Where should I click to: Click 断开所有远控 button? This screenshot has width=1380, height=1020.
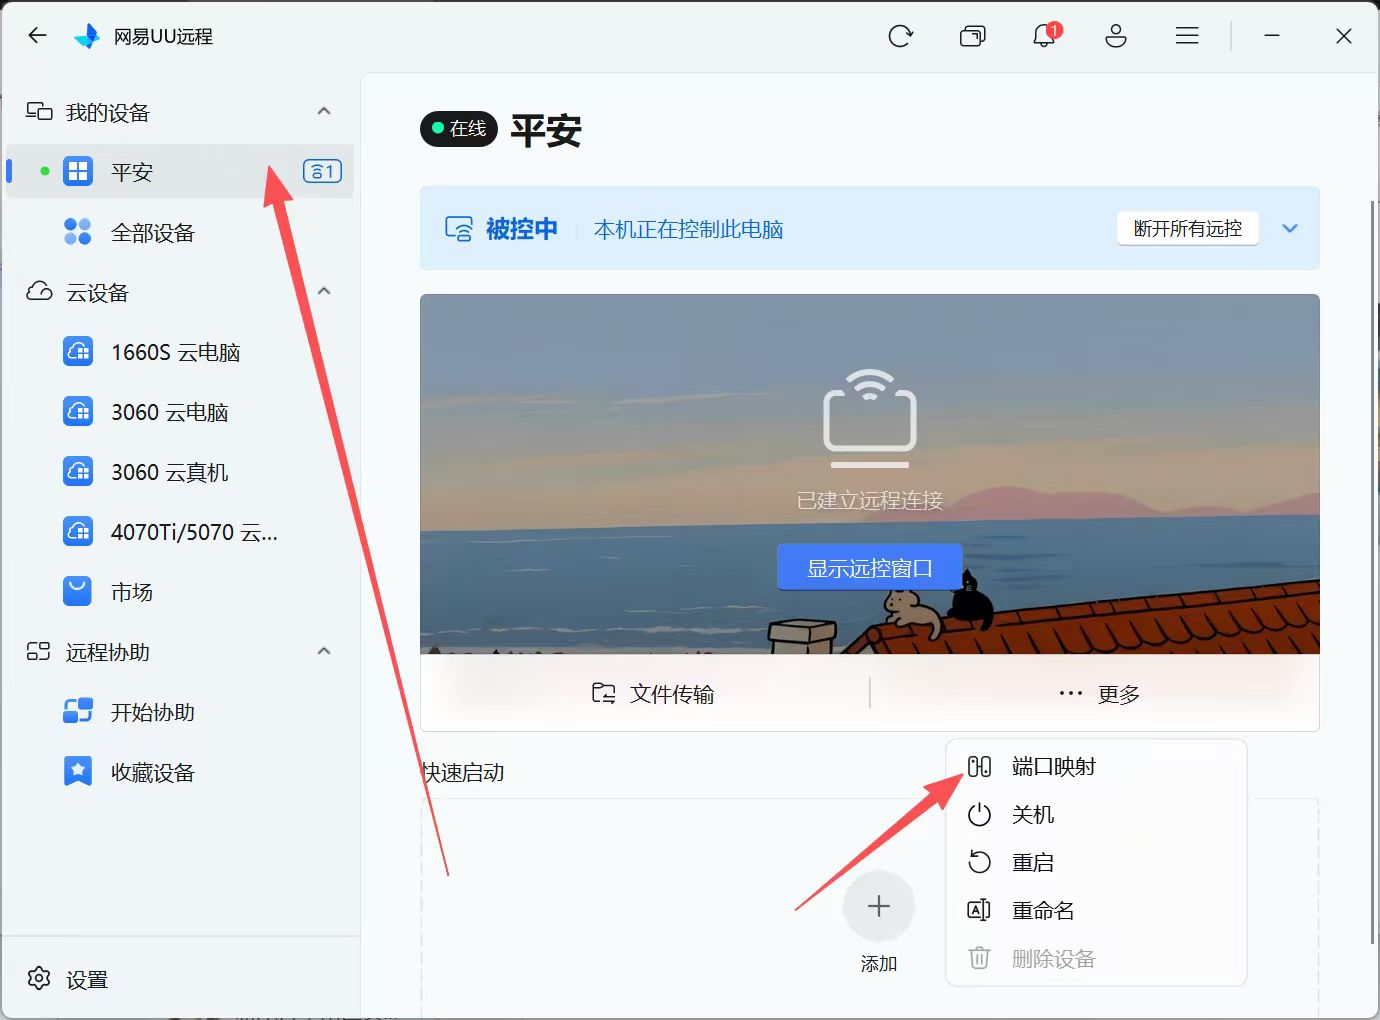[1188, 228]
